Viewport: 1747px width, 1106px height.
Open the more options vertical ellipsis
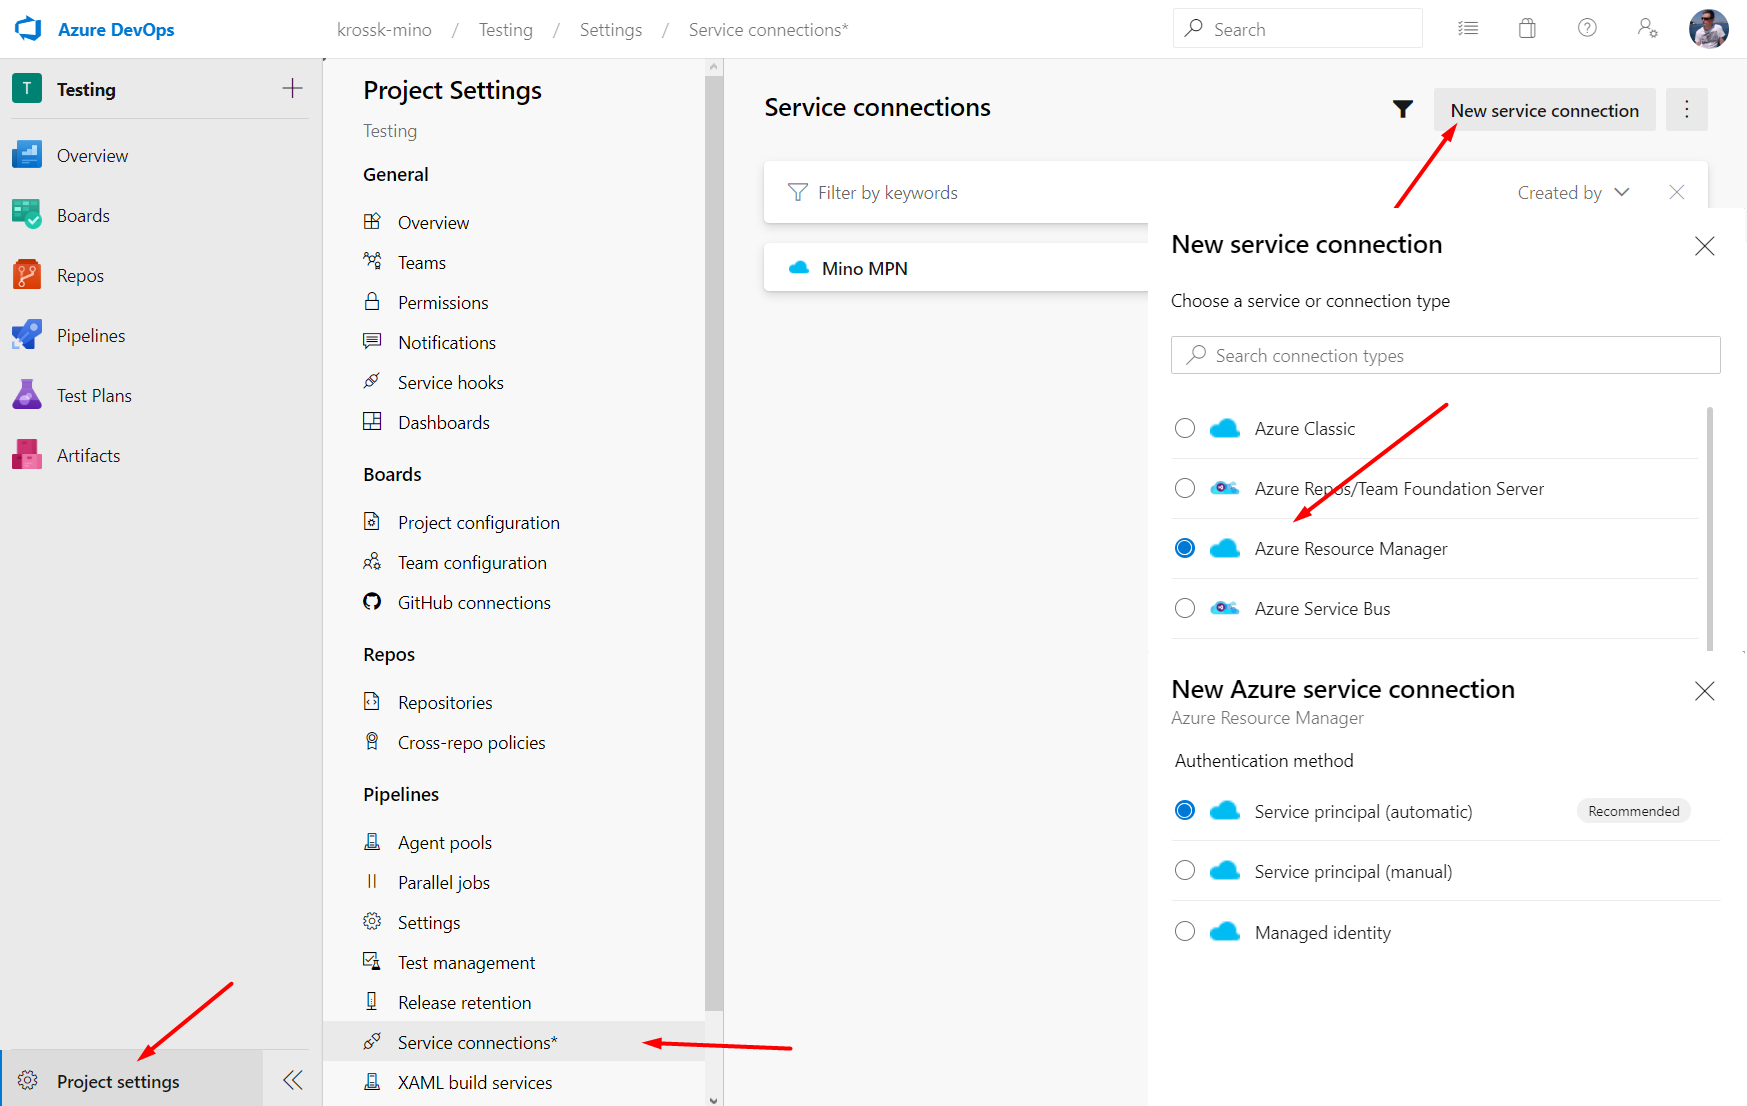1687,109
